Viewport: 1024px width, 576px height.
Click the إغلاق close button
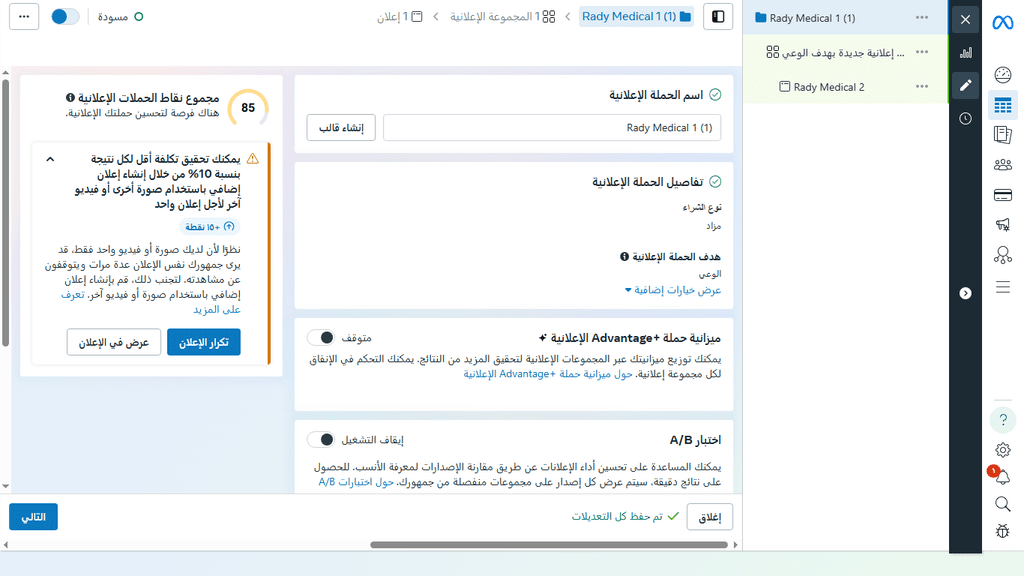709,517
